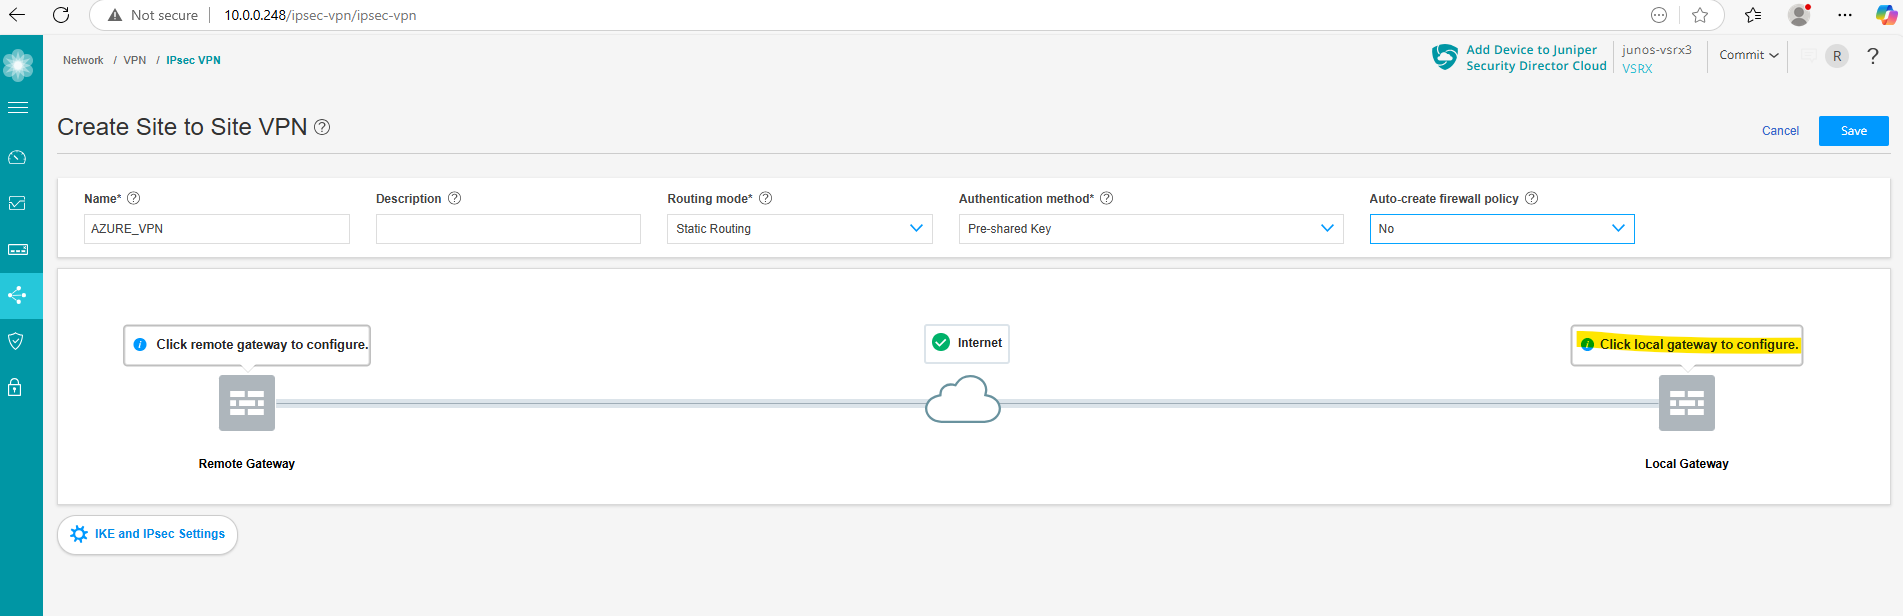This screenshot has height=616, width=1903.
Task: Click the IPsec VPN breadcrumb
Action: tap(194, 60)
